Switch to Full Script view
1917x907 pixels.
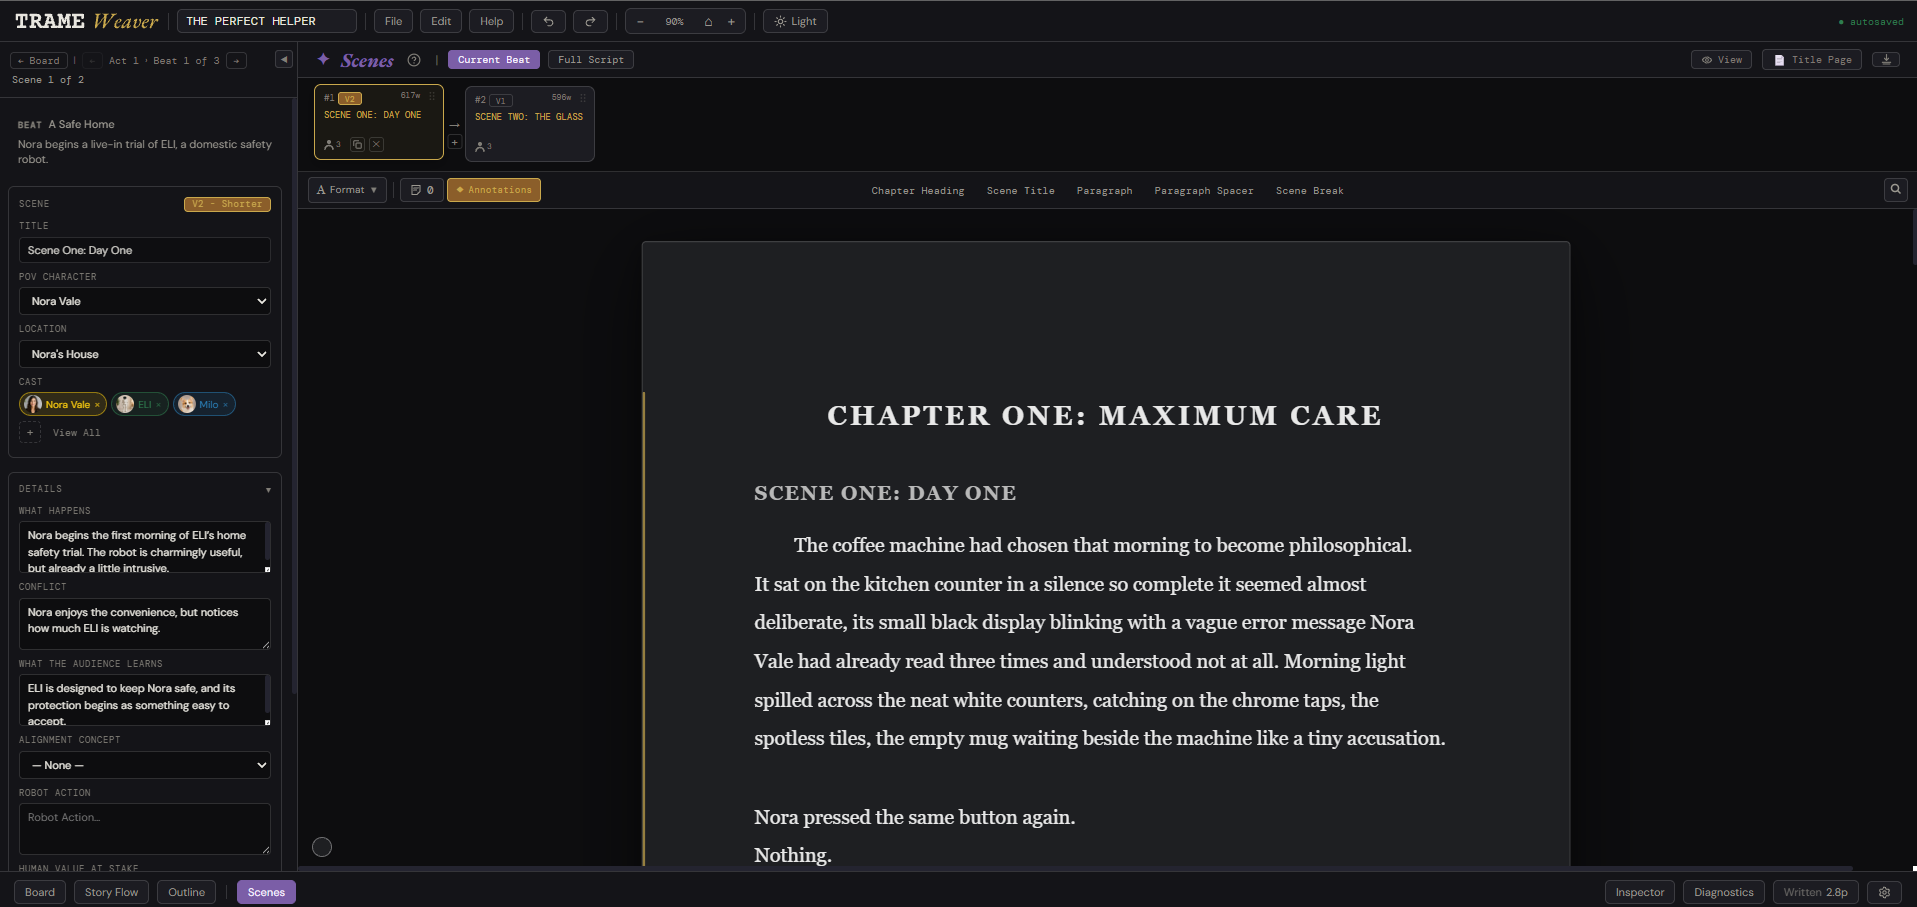(x=591, y=60)
